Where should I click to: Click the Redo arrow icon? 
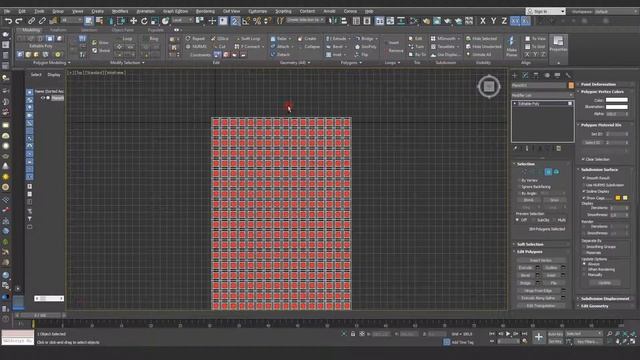19,21
